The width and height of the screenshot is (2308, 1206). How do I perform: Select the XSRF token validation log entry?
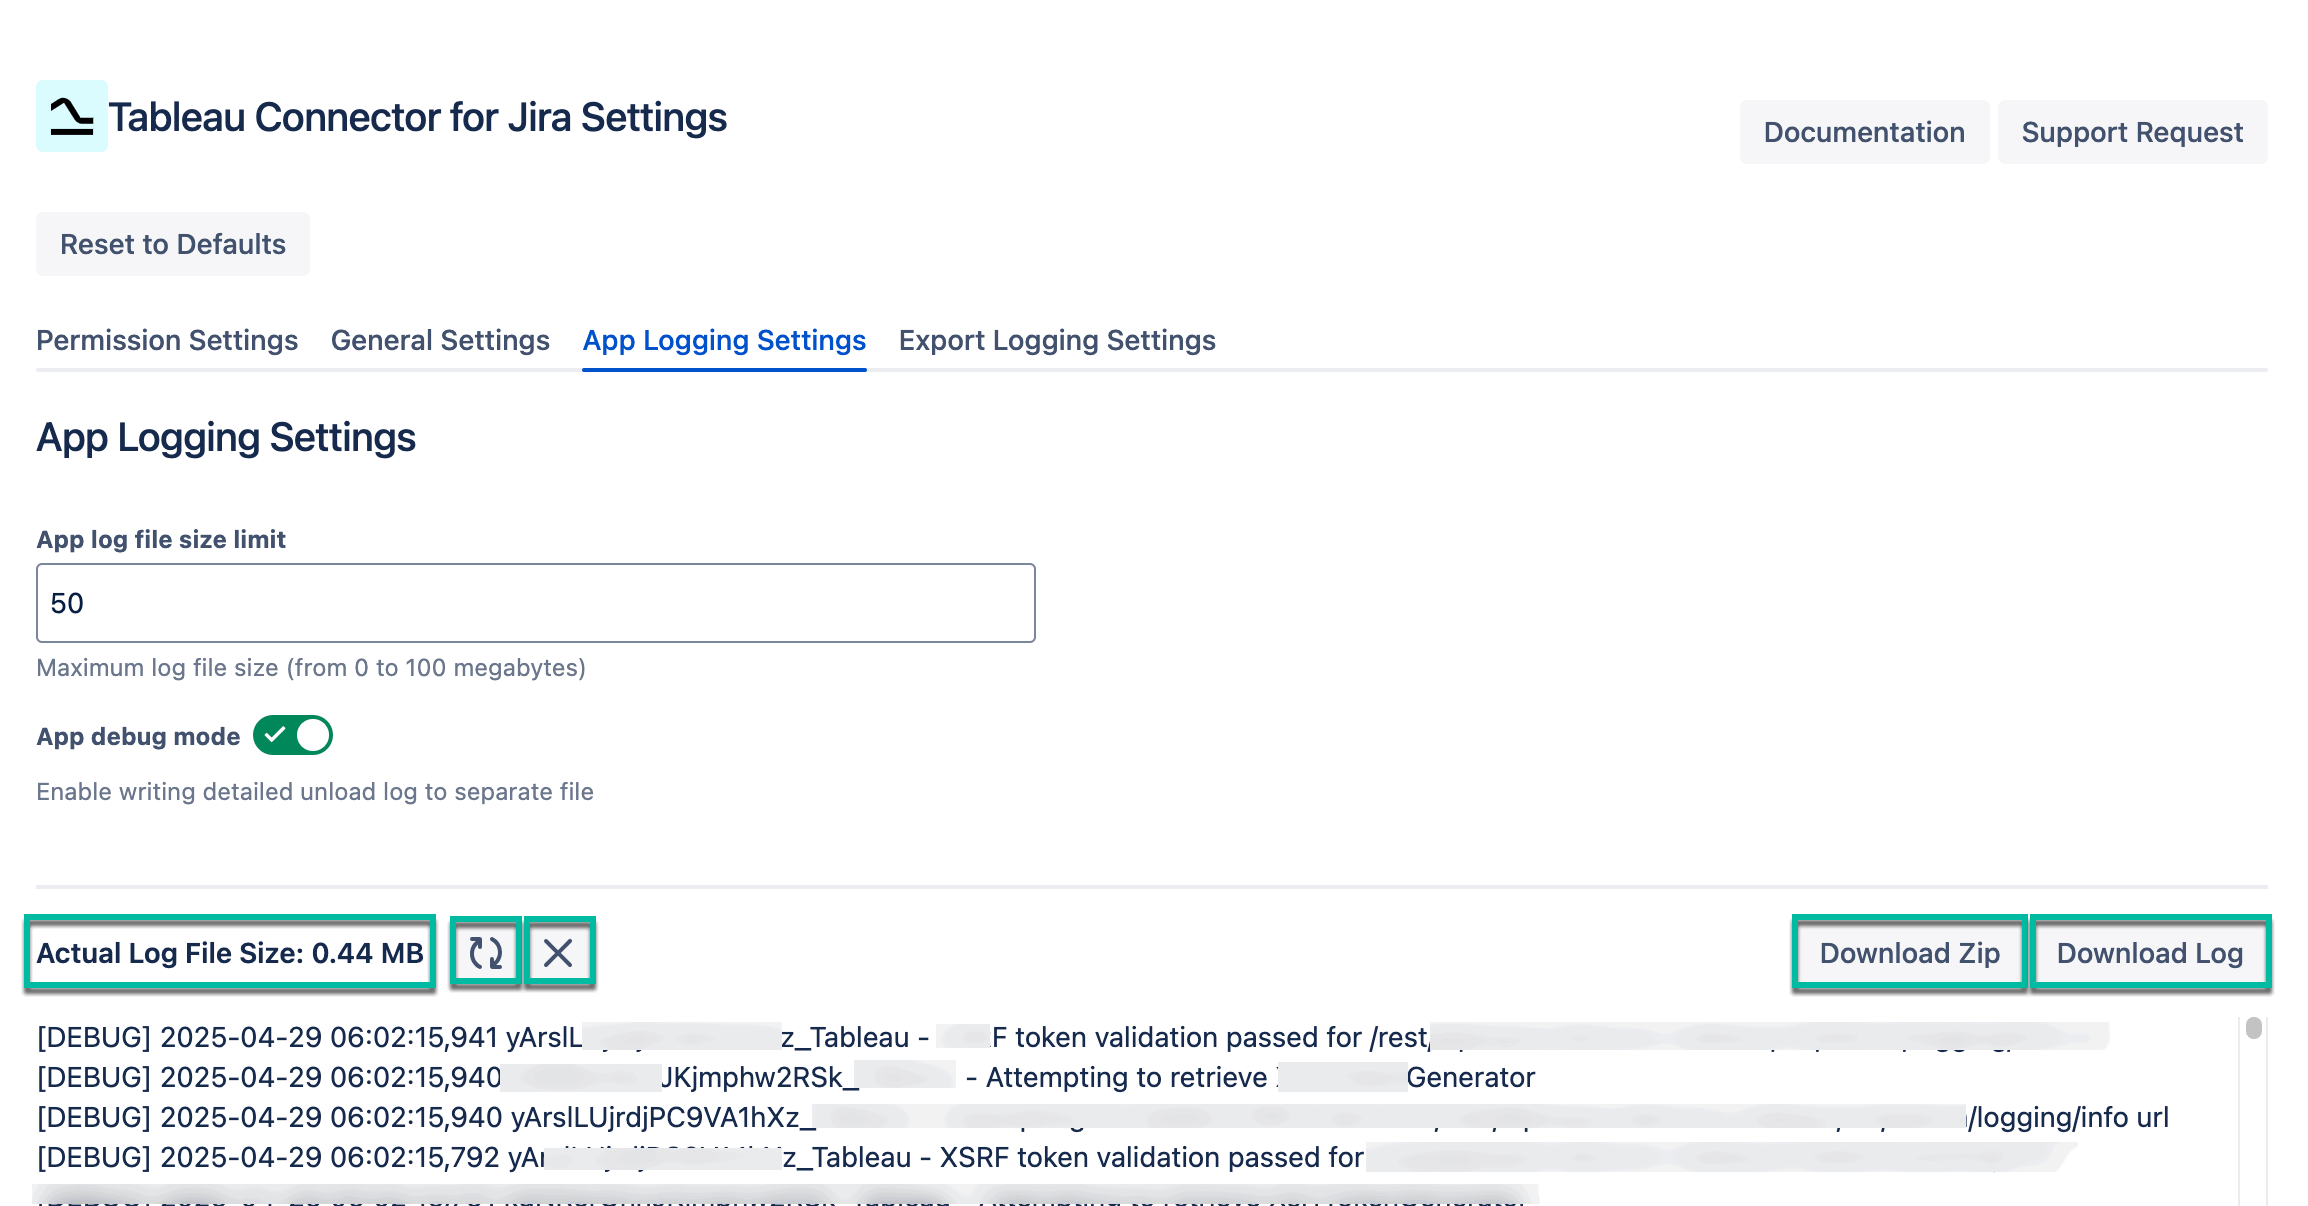point(700,1157)
